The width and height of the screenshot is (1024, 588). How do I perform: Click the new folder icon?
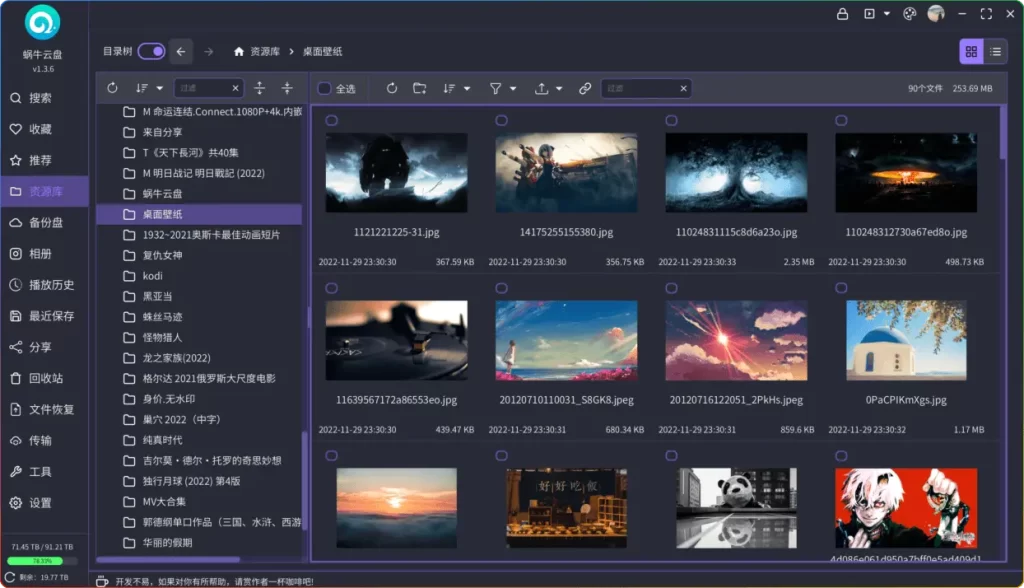[x=420, y=88]
